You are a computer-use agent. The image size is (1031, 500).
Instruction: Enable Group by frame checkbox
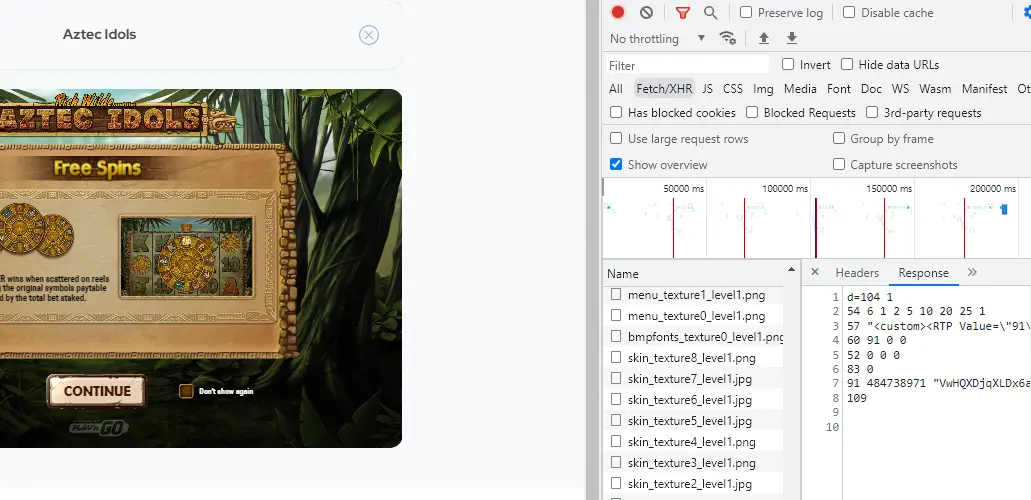pos(838,138)
